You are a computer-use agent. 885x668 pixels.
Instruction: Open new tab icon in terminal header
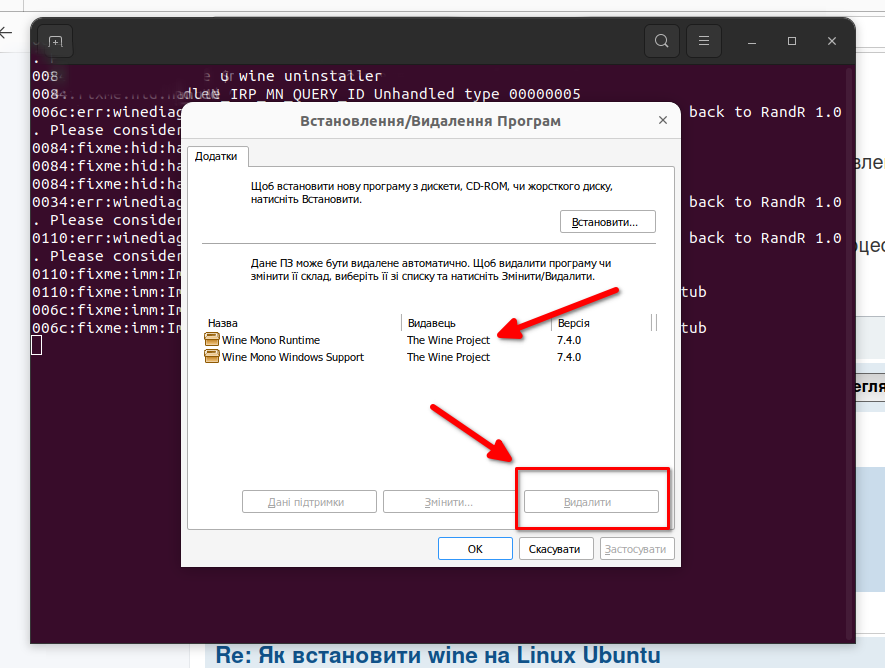click(55, 41)
